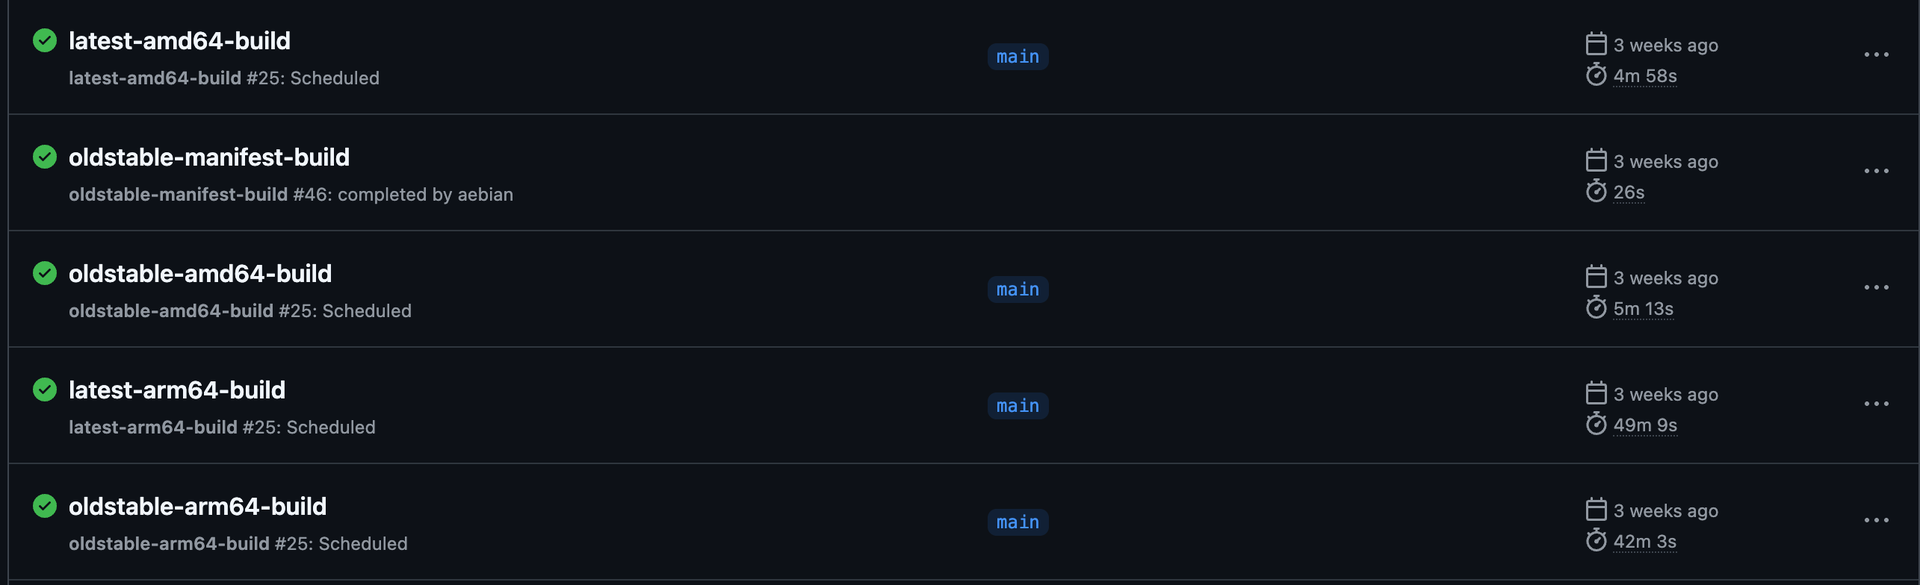Click the 42m 3s run duration
1920x585 pixels.
(1644, 541)
